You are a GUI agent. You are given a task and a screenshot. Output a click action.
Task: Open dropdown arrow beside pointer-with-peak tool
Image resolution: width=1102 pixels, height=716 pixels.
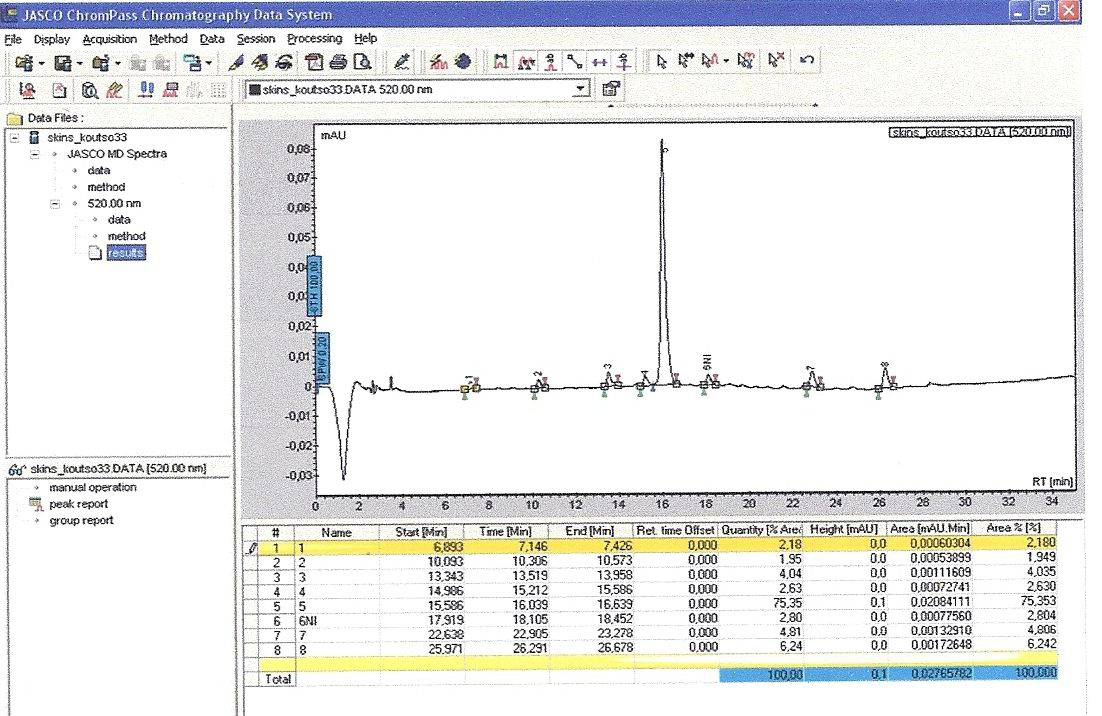[726, 61]
